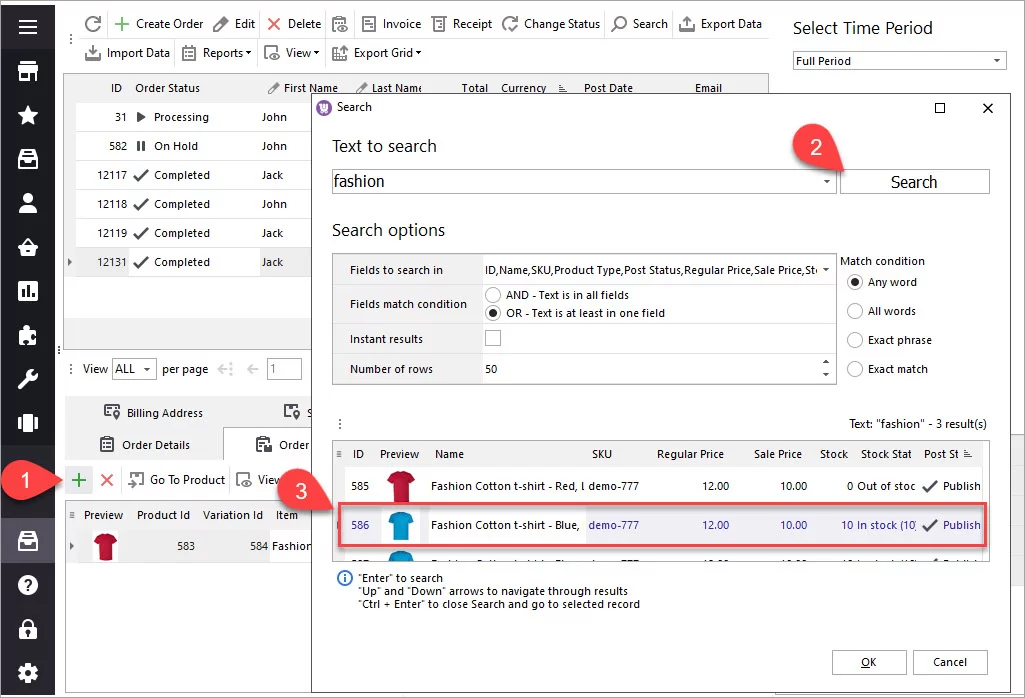Select AND - Text is in all fields
1025x698 pixels.
click(x=492, y=295)
